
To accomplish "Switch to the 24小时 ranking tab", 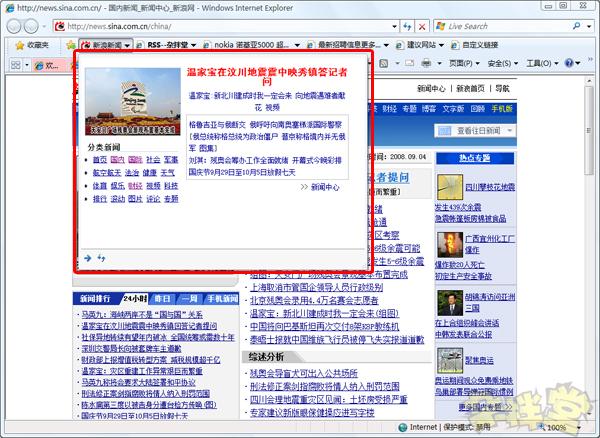I will coord(135,298).
